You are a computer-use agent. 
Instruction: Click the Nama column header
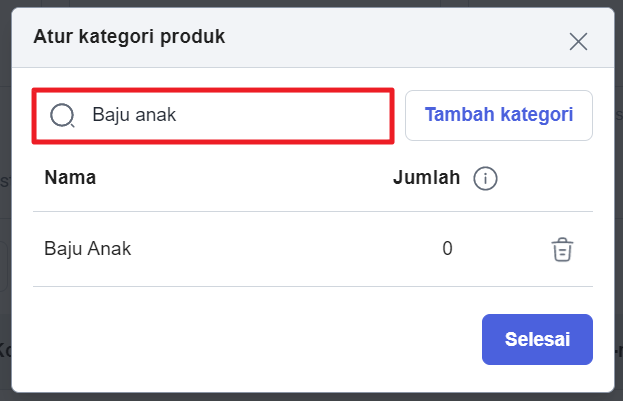(x=70, y=177)
